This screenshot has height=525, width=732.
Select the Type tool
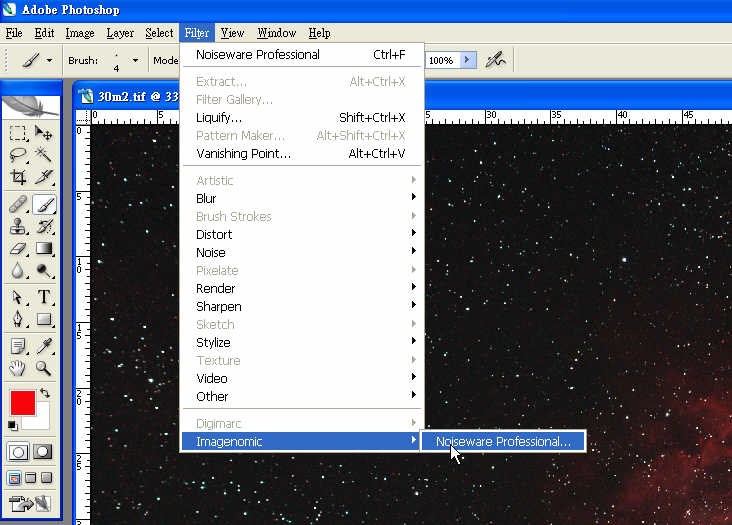(44, 297)
